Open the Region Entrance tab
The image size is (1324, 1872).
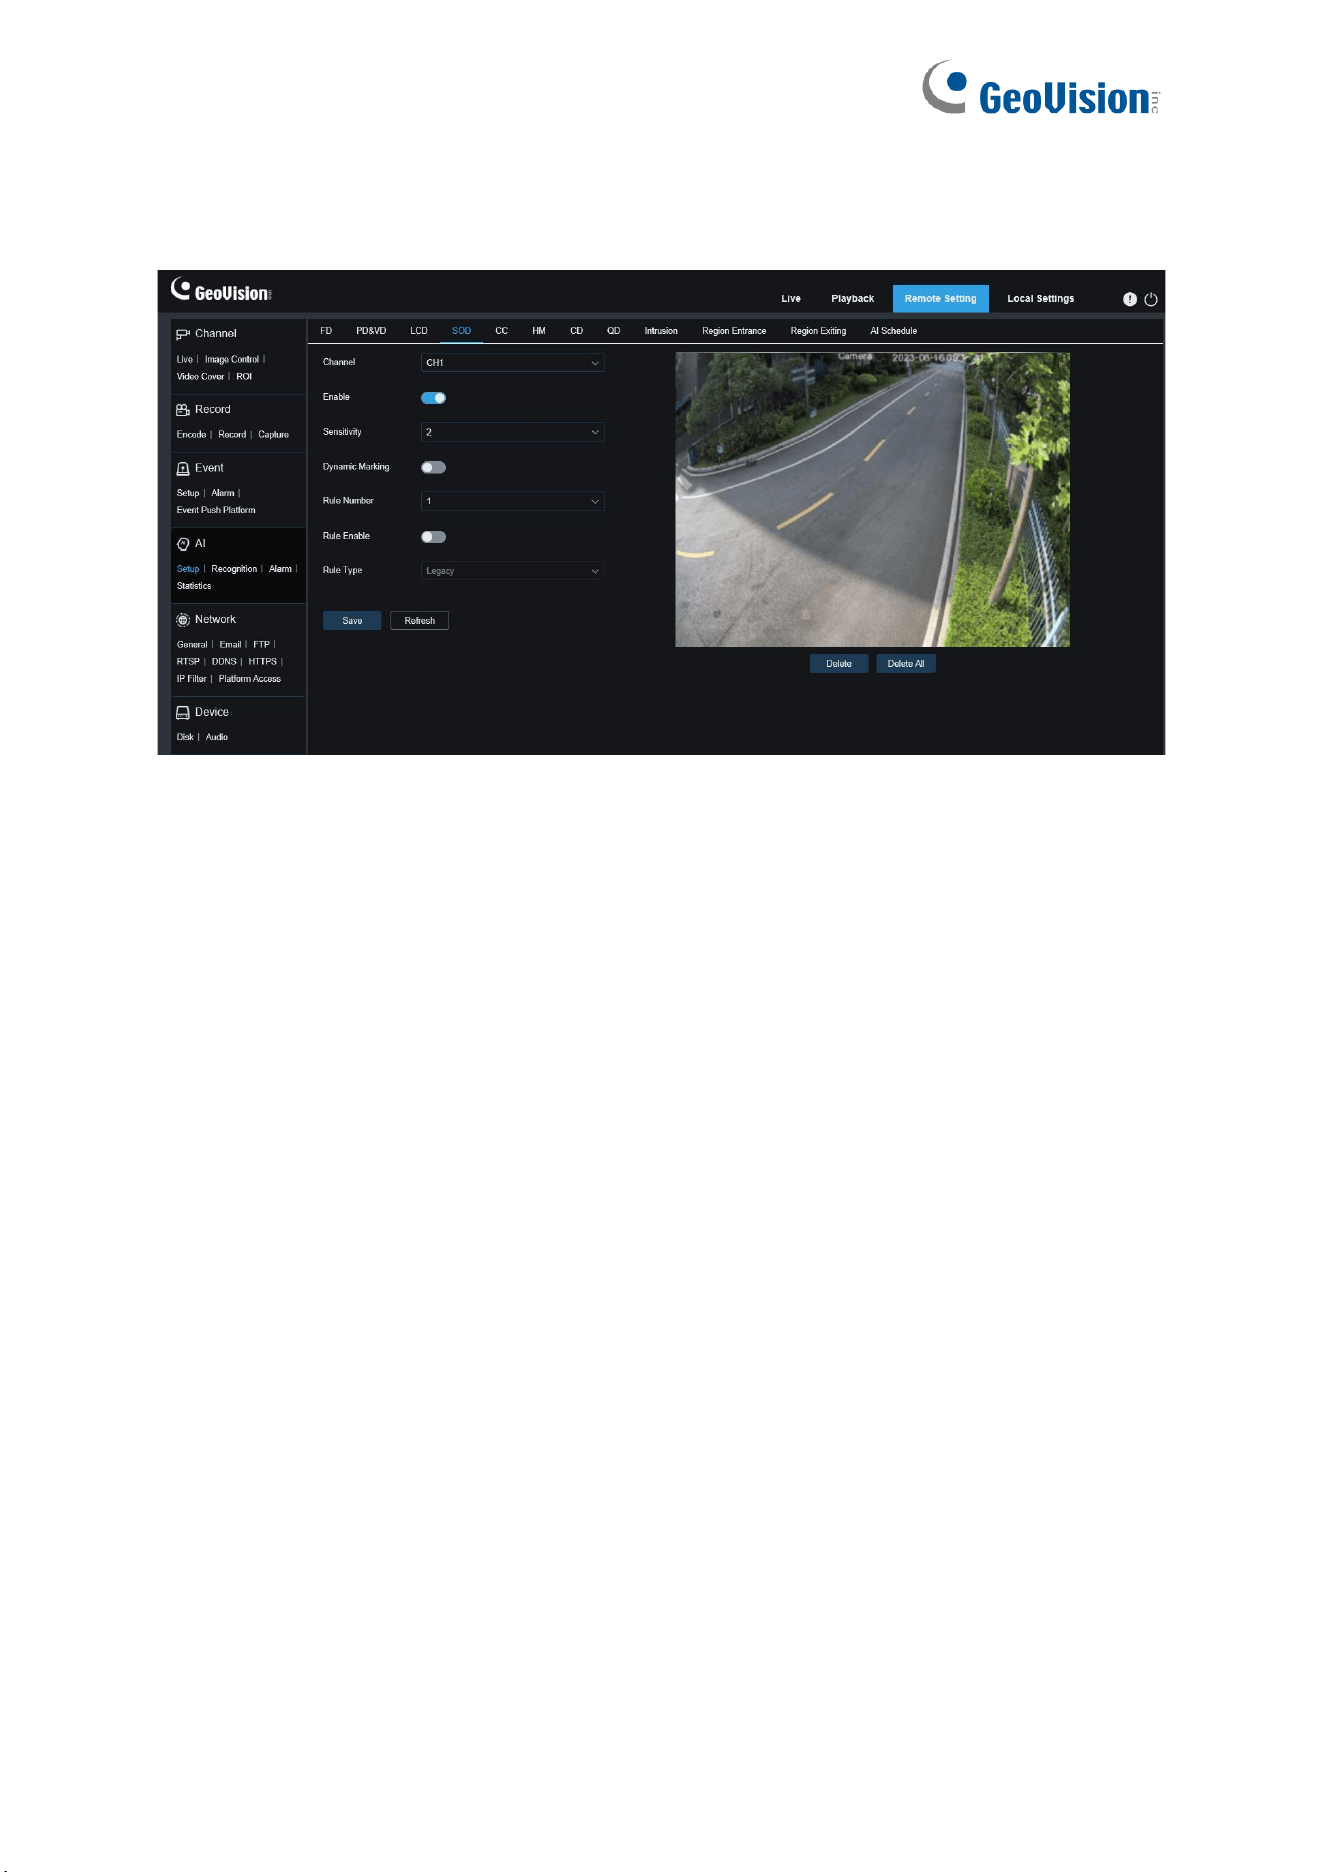734,331
